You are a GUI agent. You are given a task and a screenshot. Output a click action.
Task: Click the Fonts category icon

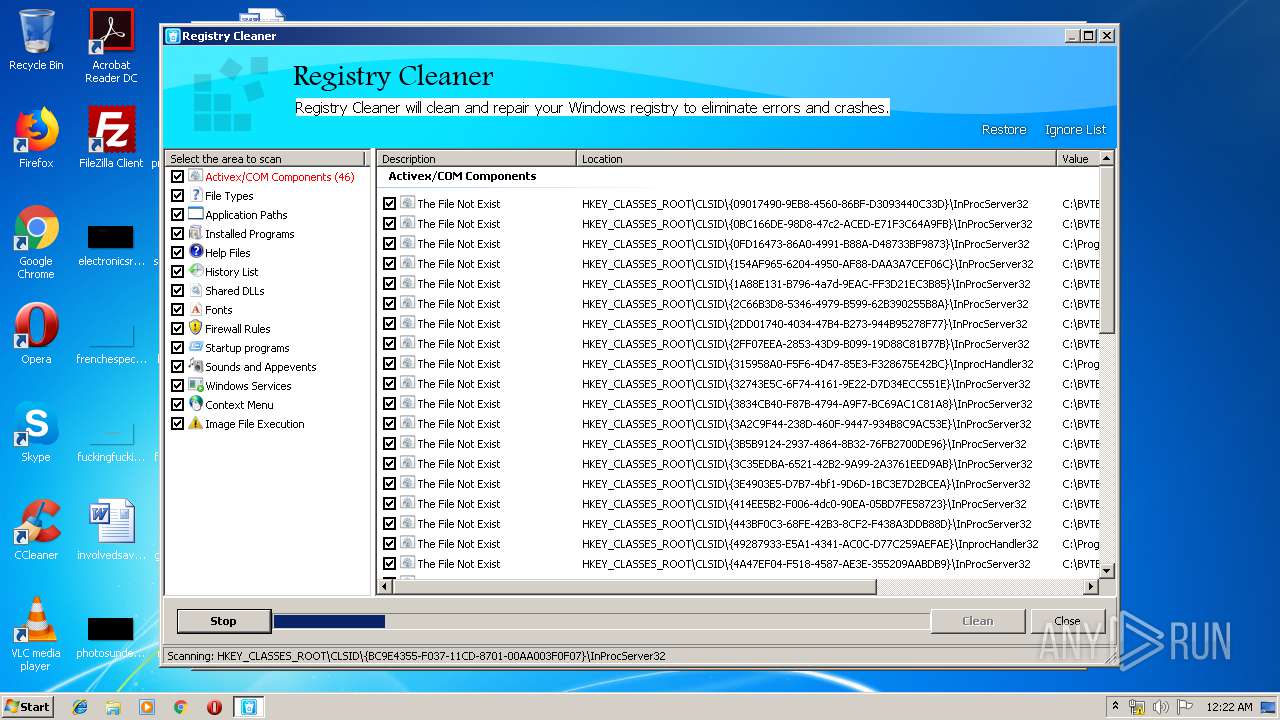(x=196, y=309)
